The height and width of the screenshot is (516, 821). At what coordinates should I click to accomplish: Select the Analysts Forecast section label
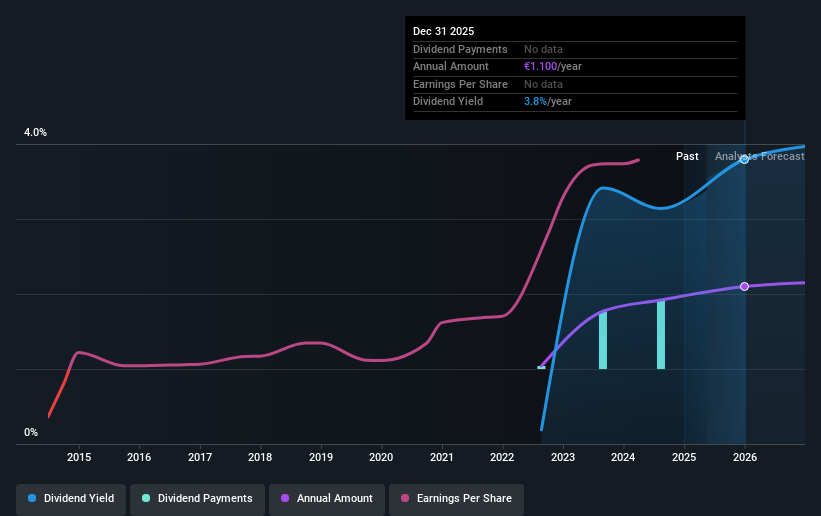click(x=759, y=156)
